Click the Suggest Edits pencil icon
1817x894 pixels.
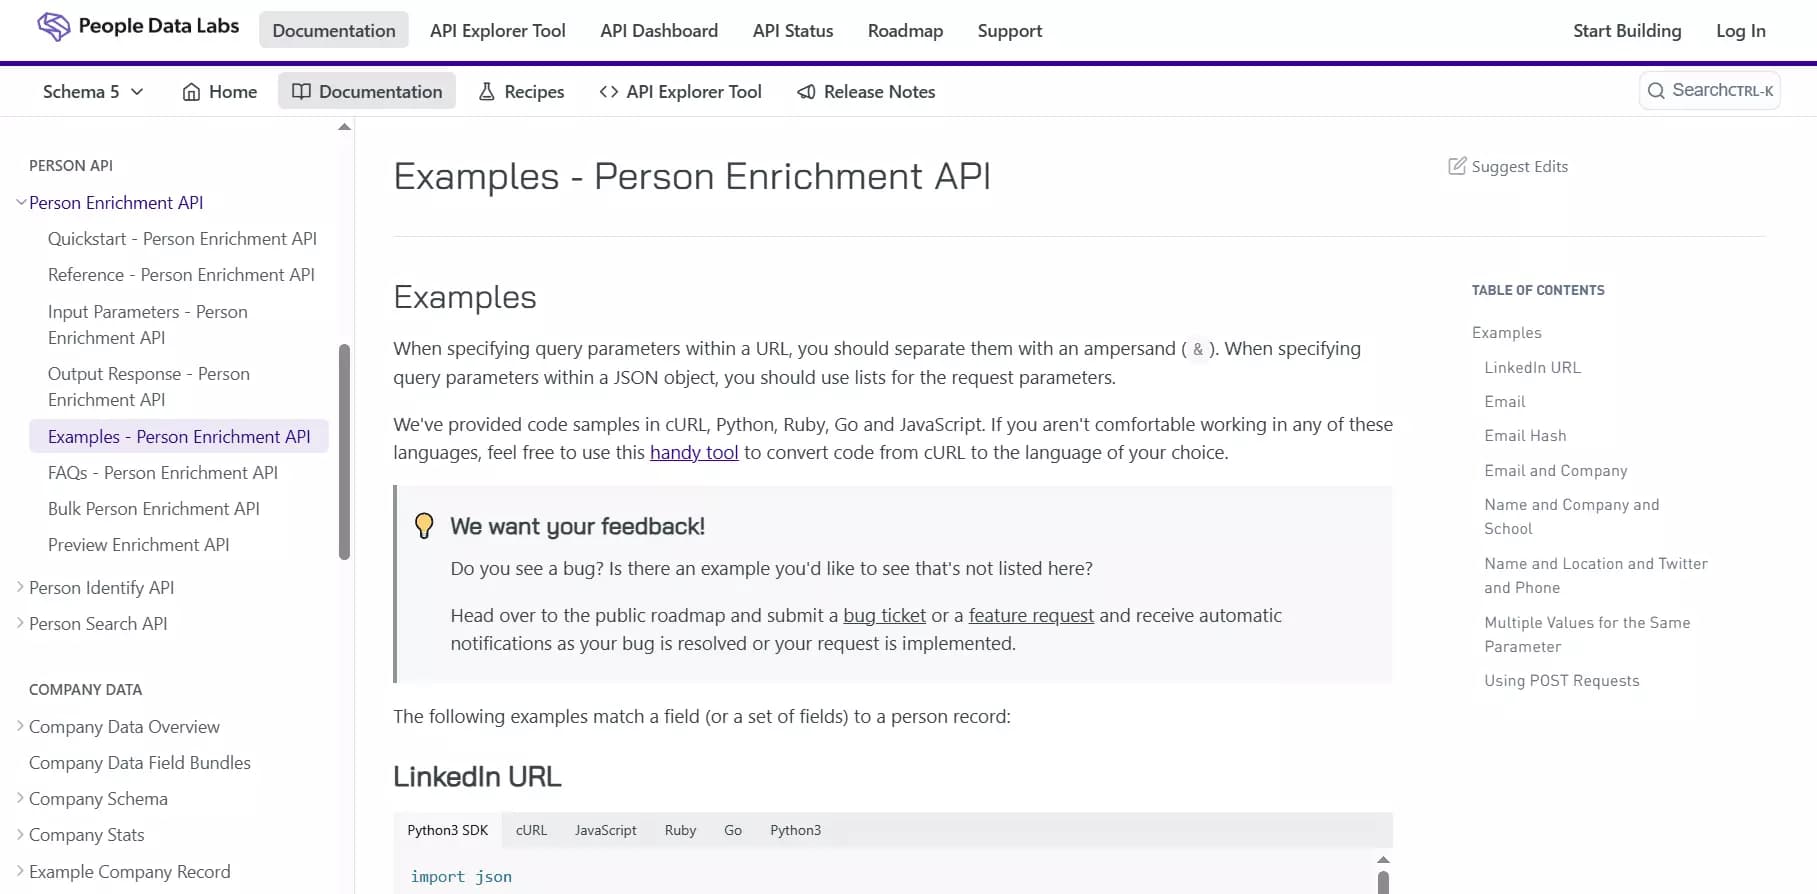pyautogui.click(x=1457, y=166)
